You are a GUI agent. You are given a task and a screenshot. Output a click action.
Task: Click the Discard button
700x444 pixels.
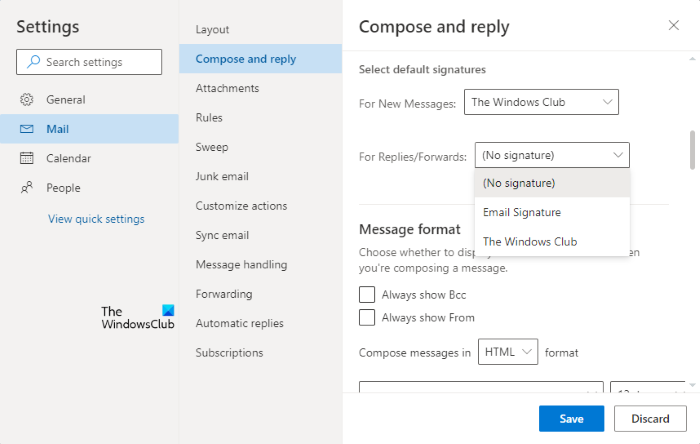(x=650, y=419)
